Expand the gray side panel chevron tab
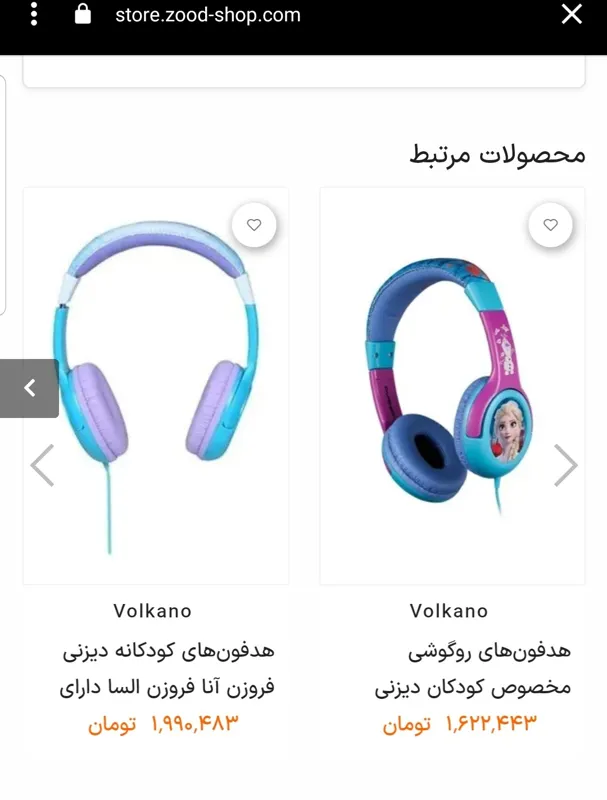The width and height of the screenshot is (607, 800). 29,388
